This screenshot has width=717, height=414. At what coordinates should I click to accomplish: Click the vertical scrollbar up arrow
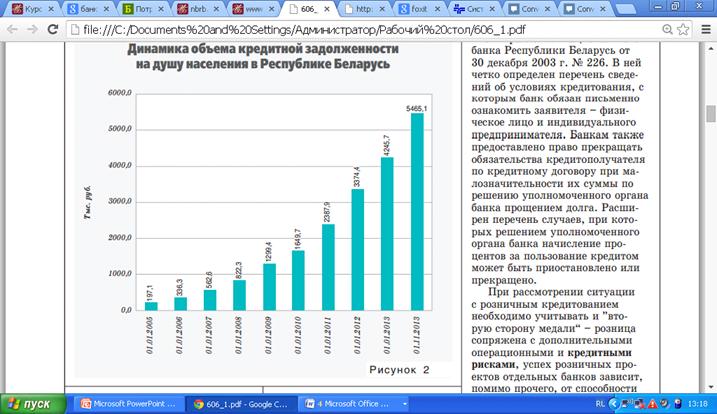710,49
